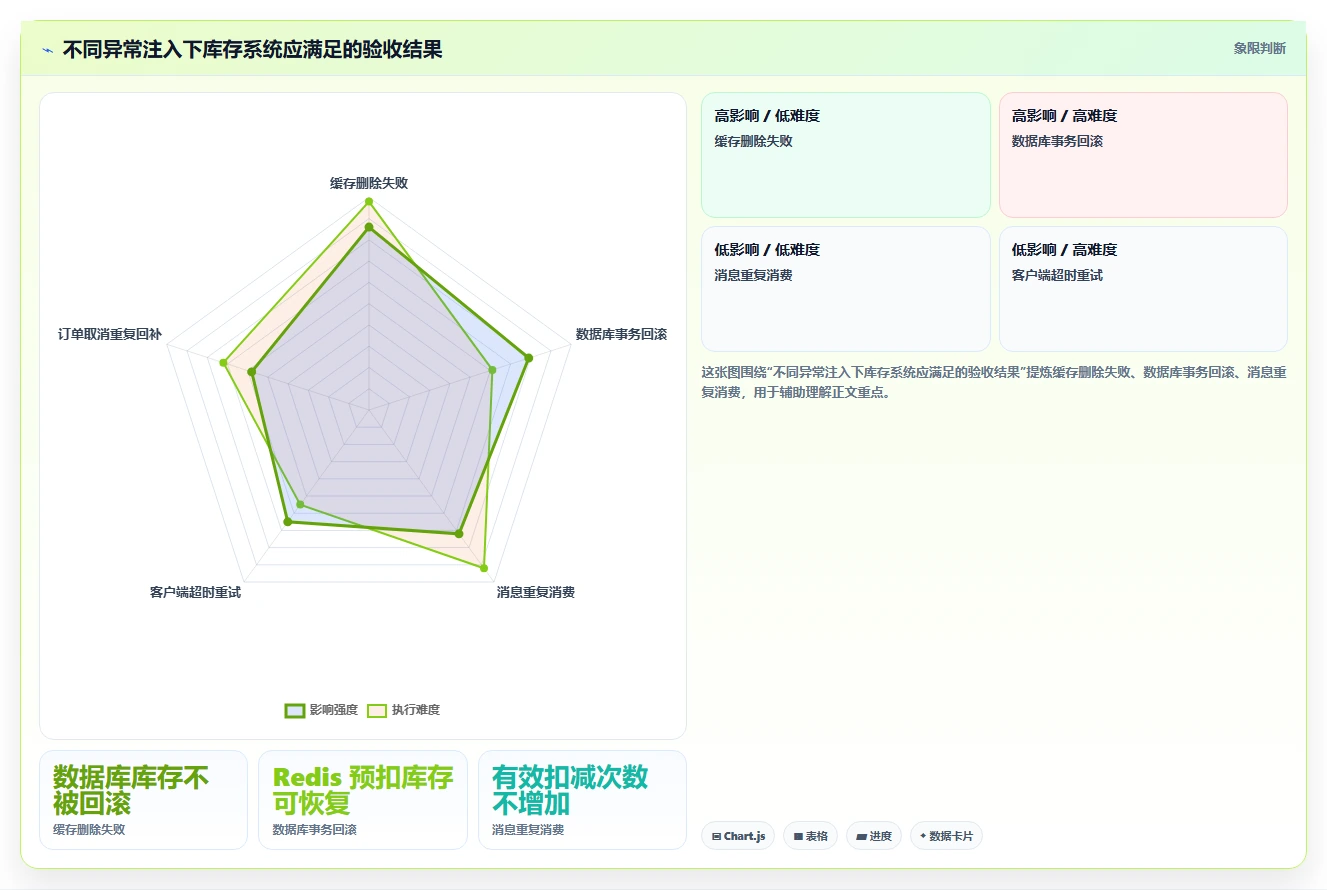Toggle the 执行难度 legend swatch

[x=377, y=710]
